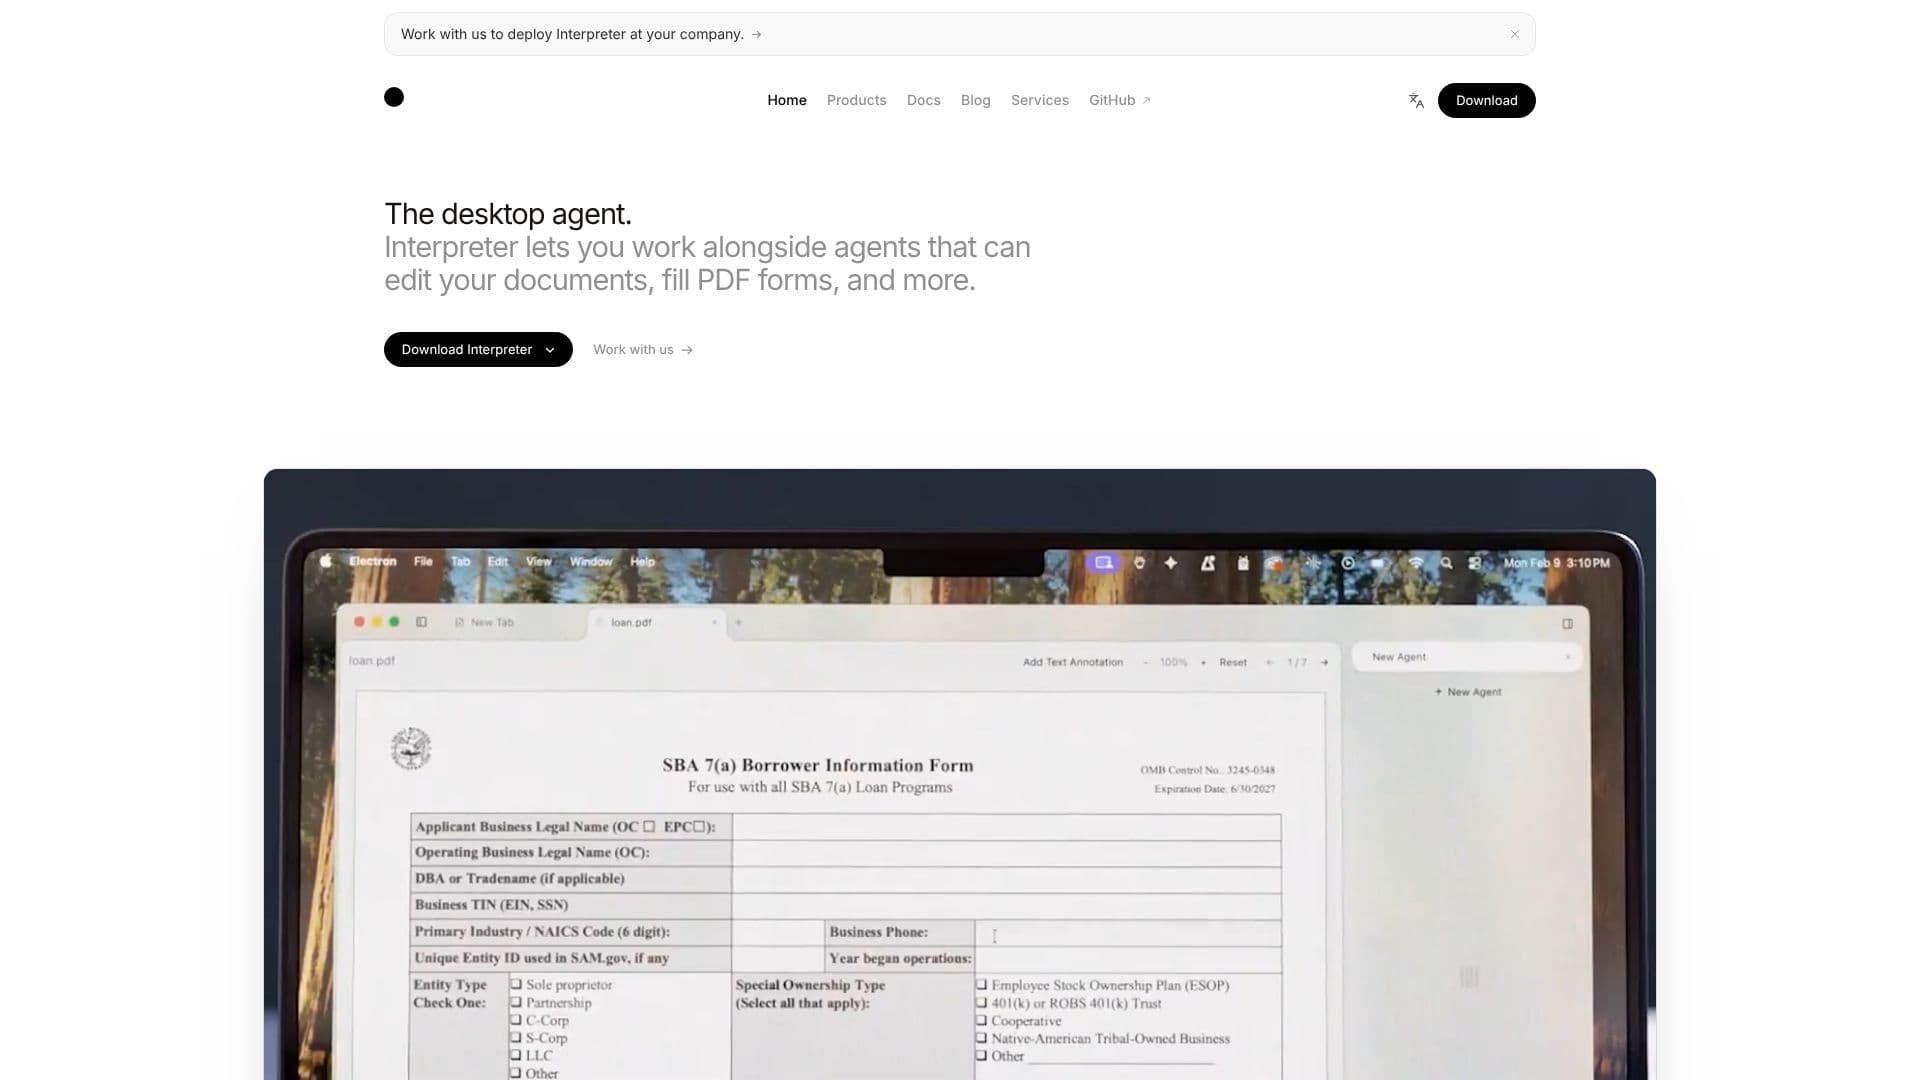Image resolution: width=1920 pixels, height=1080 pixels.
Task: Close the New Agent tab
Action: tap(1567, 657)
